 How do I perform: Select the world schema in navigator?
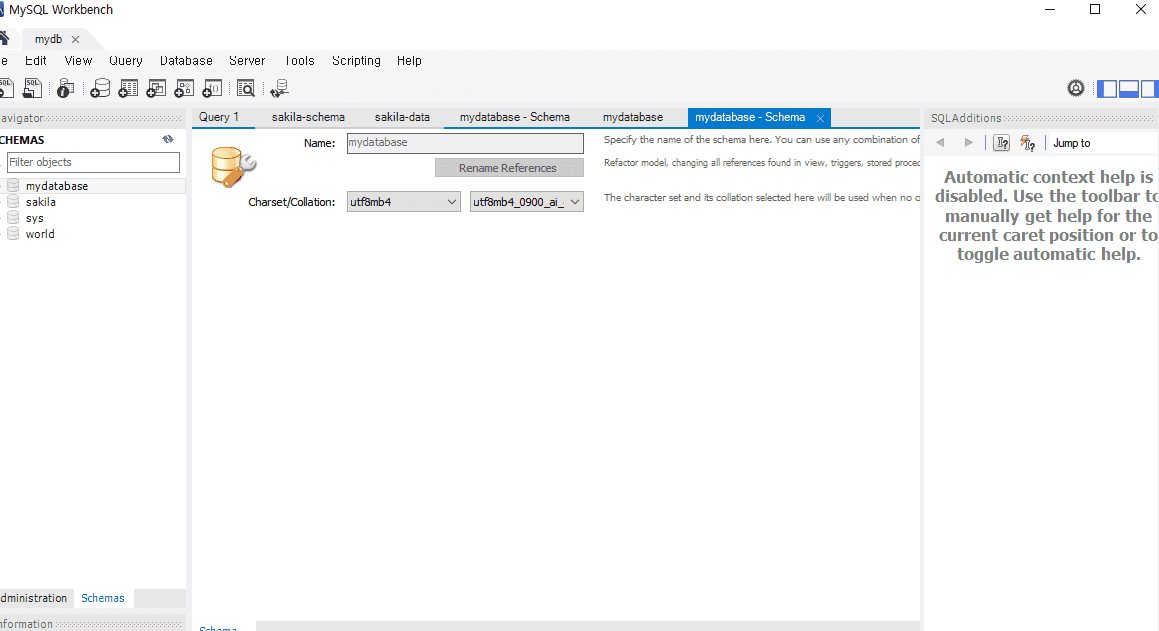(x=40, y=233)
